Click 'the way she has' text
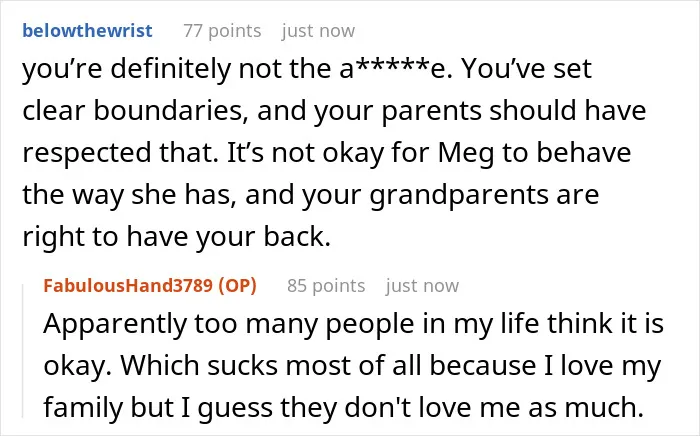700x436 pixels. click(129, 195)
